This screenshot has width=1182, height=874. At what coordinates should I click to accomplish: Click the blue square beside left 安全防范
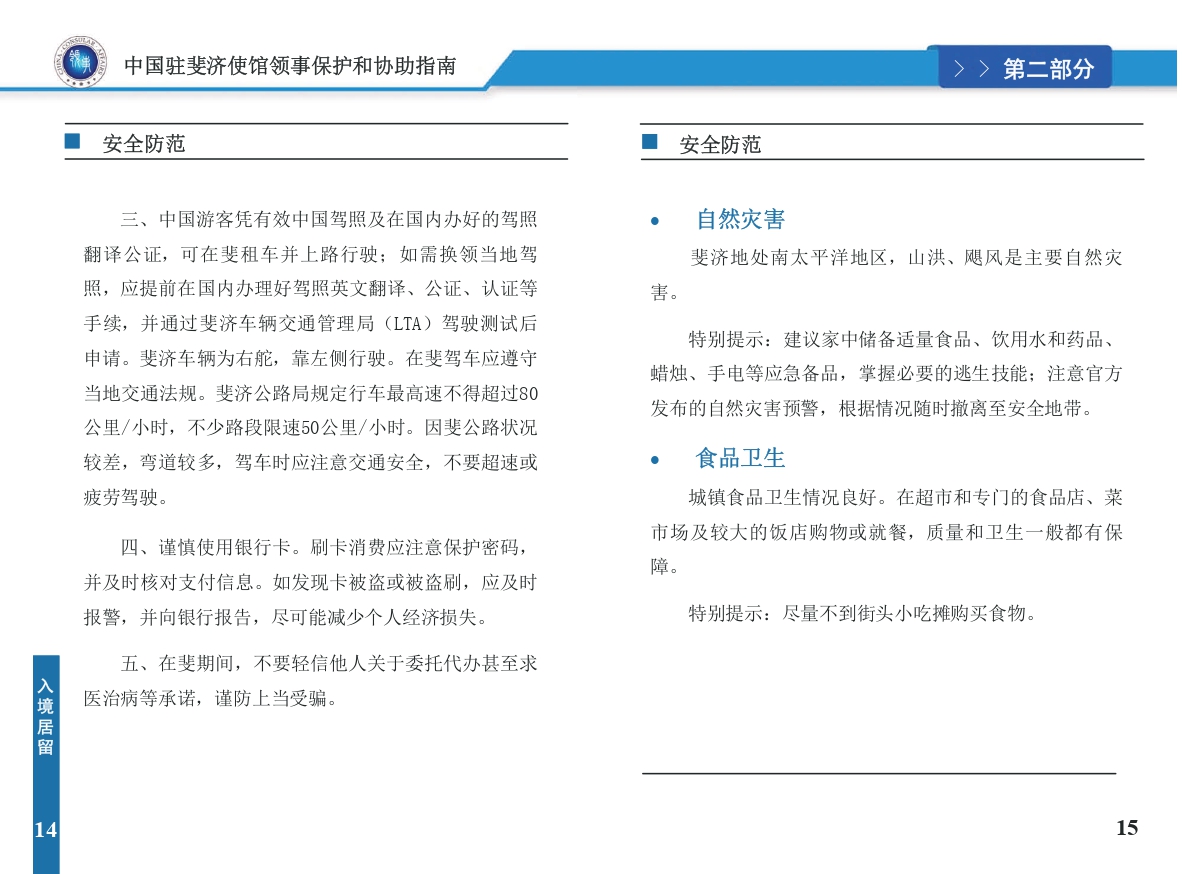tap(72, 142)
